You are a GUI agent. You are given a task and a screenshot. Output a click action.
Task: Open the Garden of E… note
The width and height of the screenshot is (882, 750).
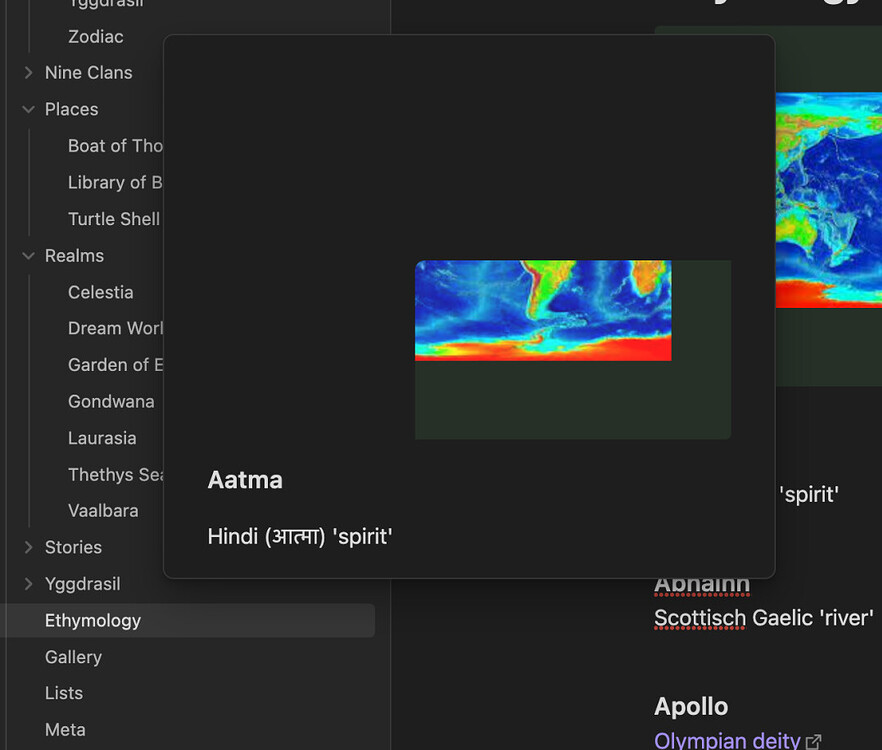pos(115,365)
